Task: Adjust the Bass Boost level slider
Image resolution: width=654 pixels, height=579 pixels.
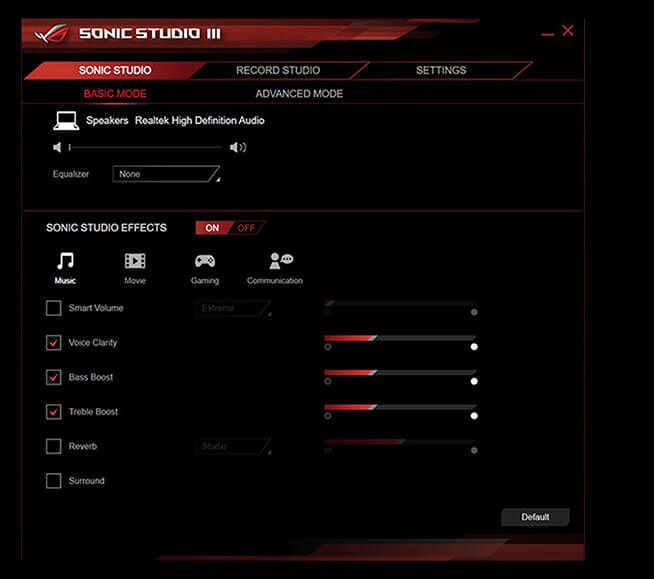Action: click(x=400, y=373)
